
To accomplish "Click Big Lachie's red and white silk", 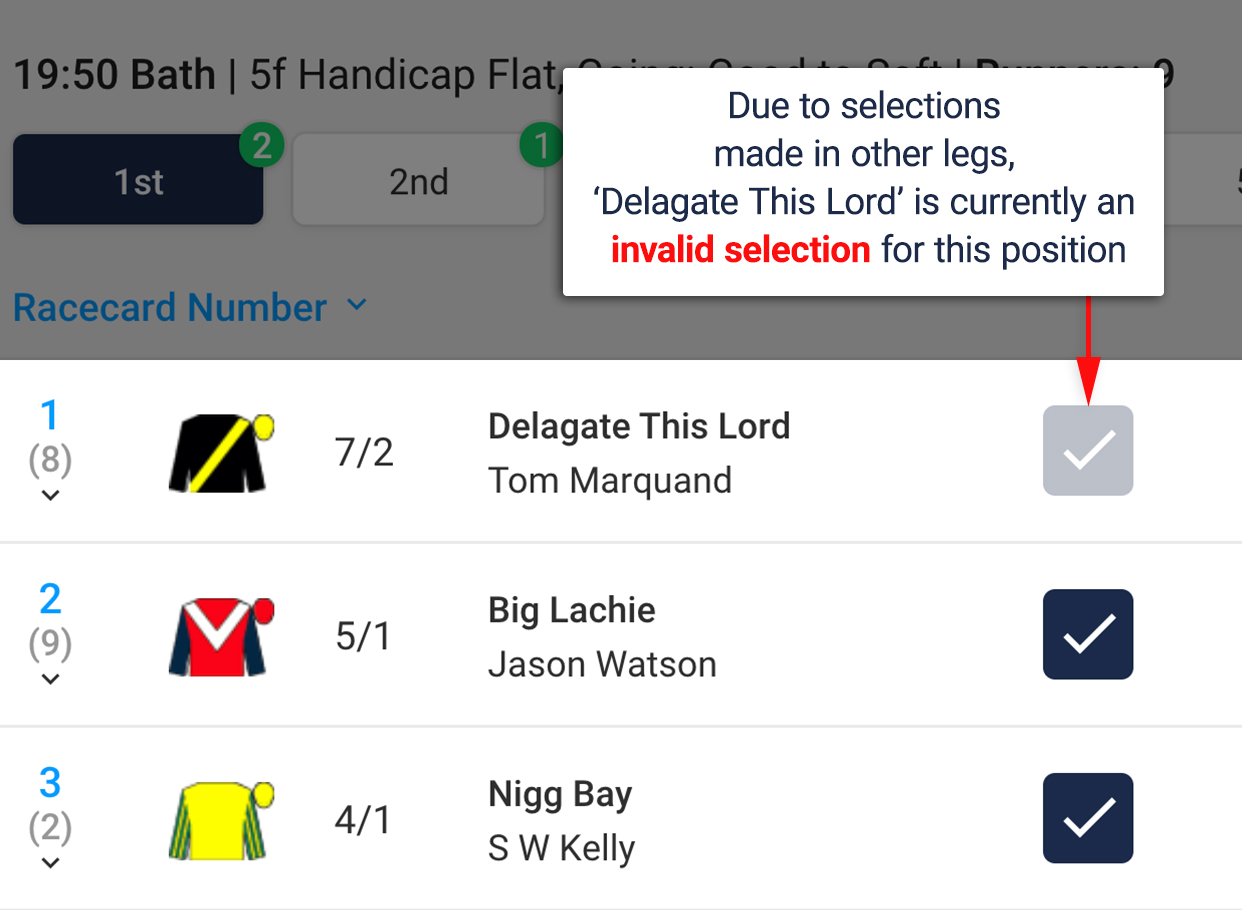I will [x=220, y=637].
